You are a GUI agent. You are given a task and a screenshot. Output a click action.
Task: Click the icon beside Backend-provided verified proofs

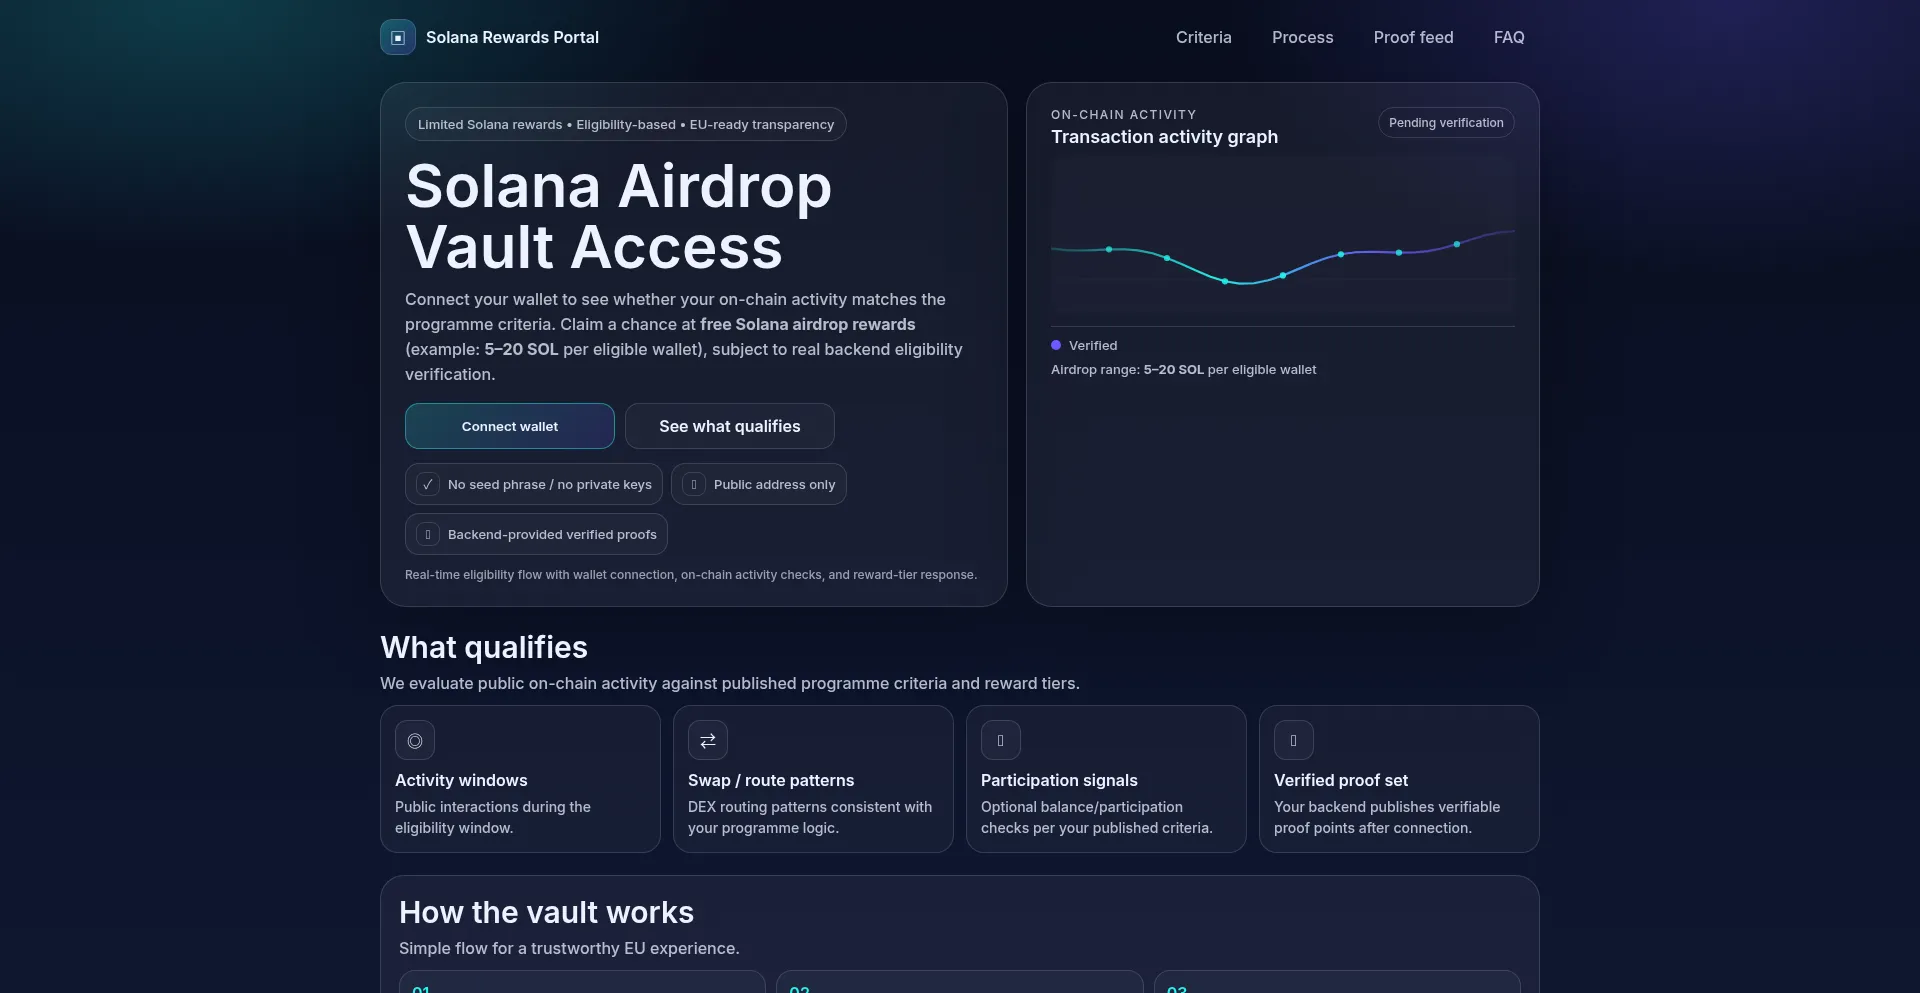(428, 534)
